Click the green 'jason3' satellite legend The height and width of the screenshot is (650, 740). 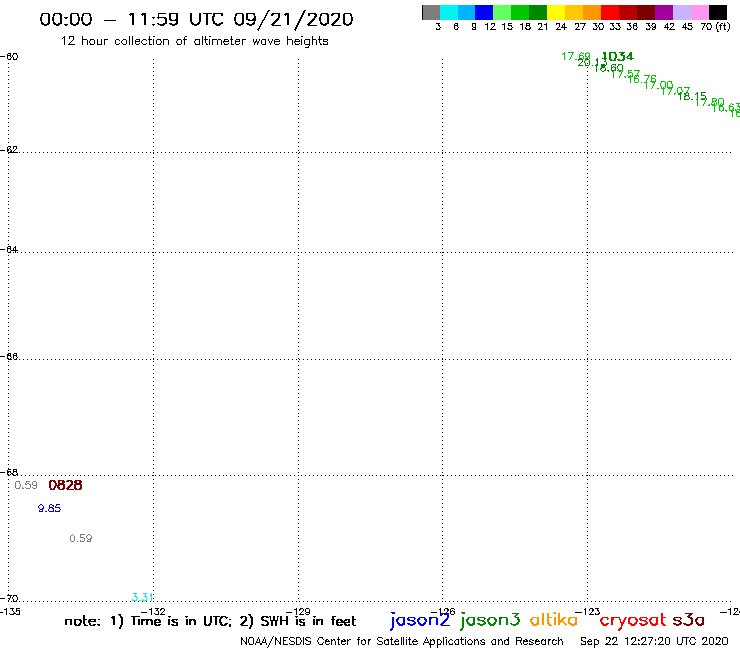[x=490, y=621]
